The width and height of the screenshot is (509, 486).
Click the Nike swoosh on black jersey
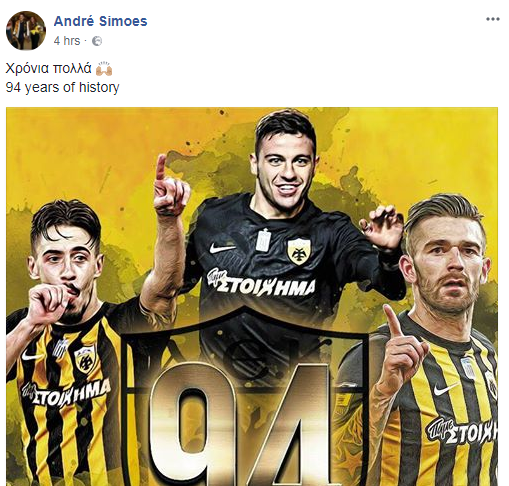(x=222, y=248)
